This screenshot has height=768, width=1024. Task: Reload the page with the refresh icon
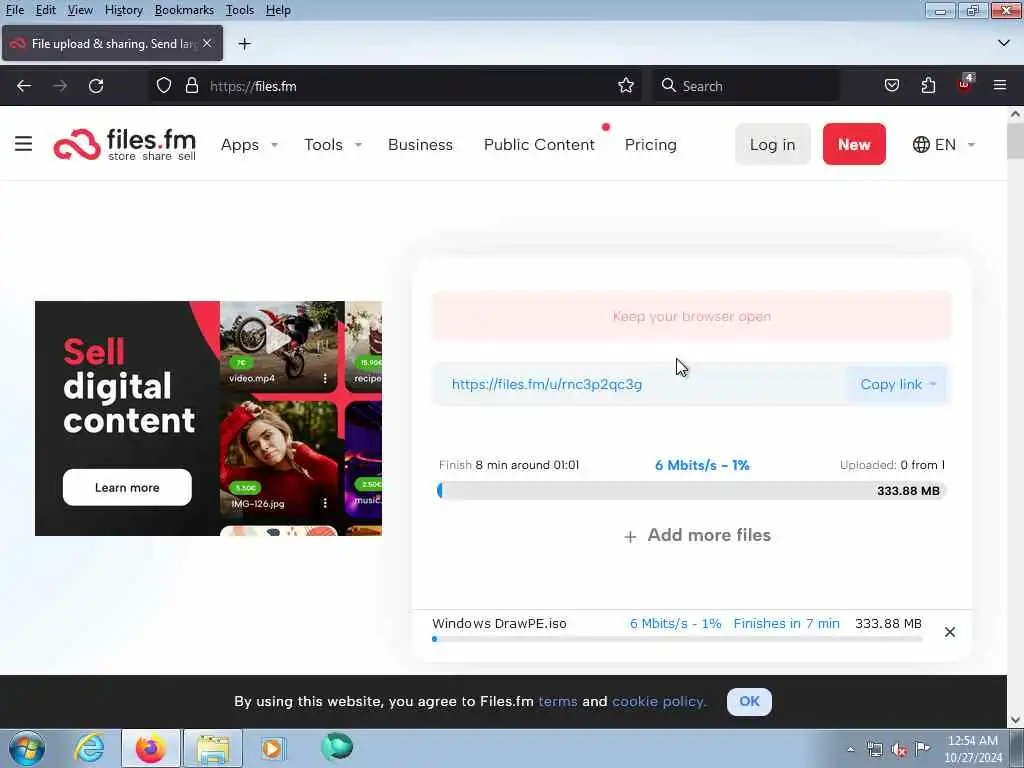tap(96, 86)
